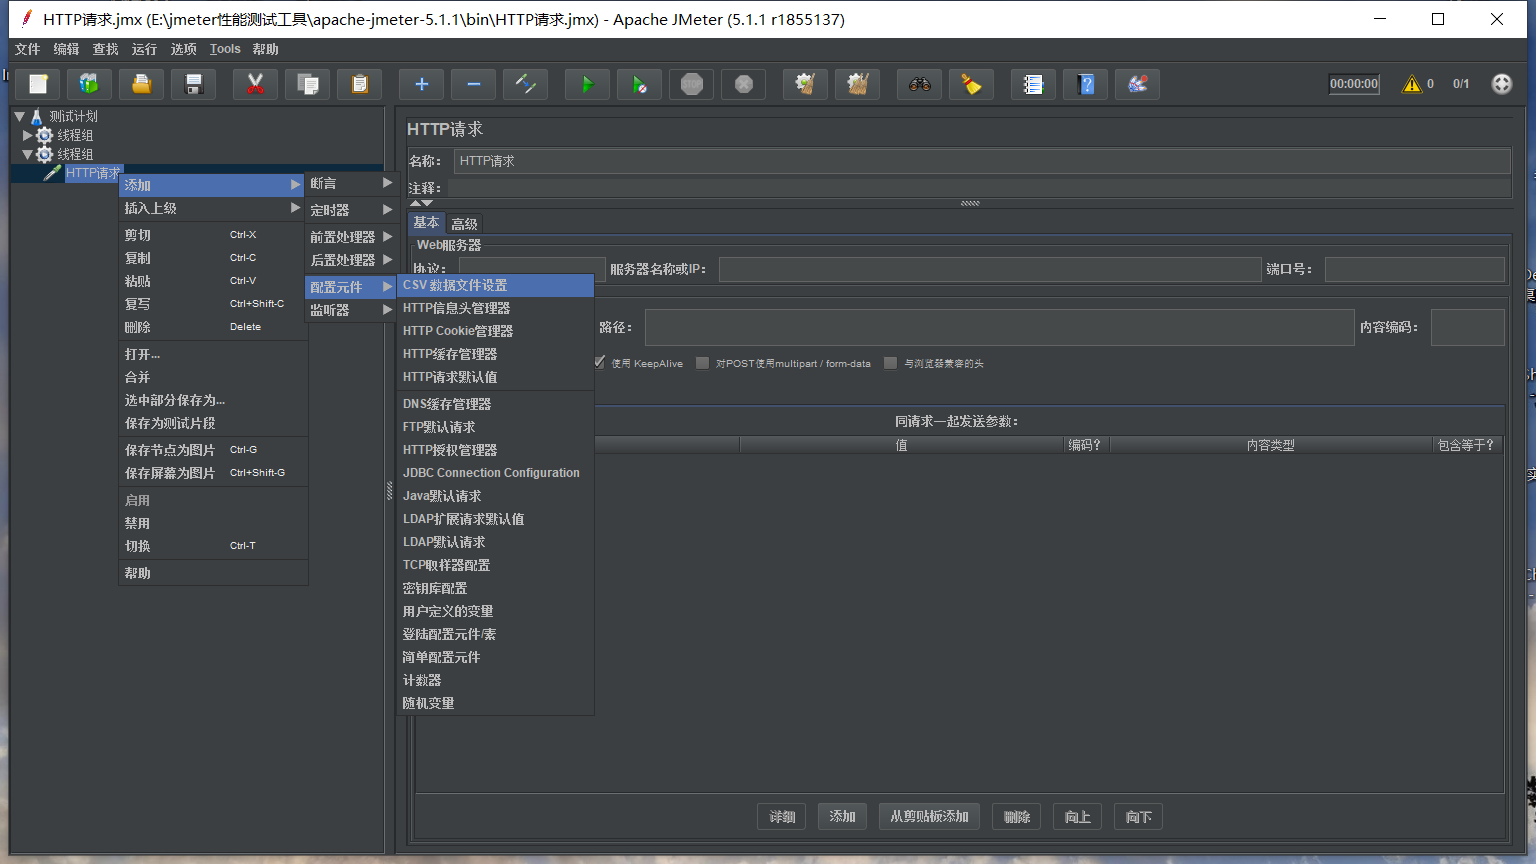Select the 基本 tab
The width and height of the screenshot is (1536, 864).
point(426,223)
